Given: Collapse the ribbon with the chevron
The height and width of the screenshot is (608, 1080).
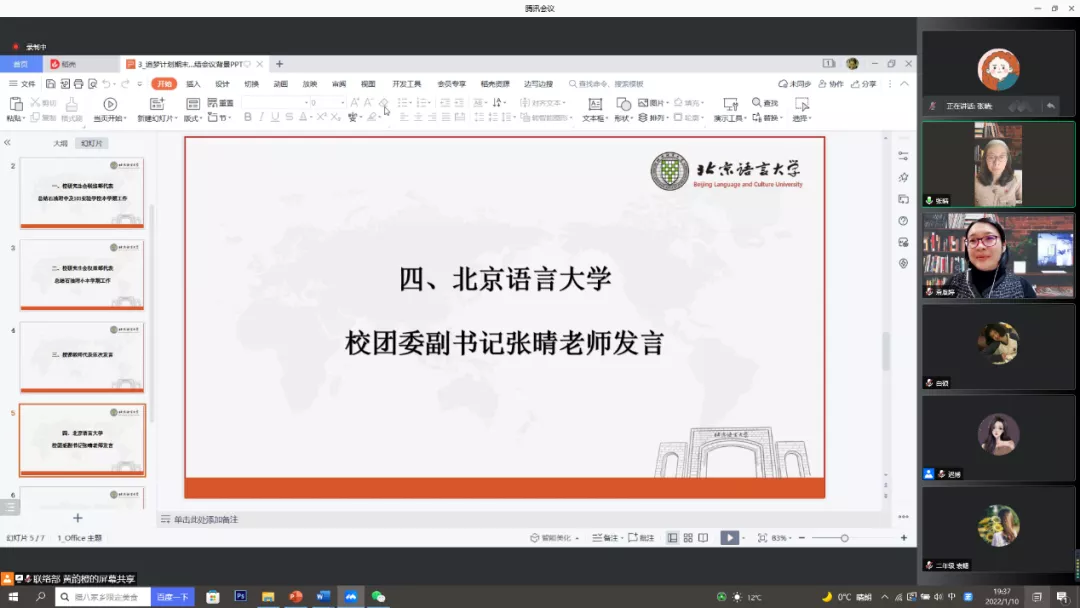Looking at the screenshot, I should (x=905, y=84).
